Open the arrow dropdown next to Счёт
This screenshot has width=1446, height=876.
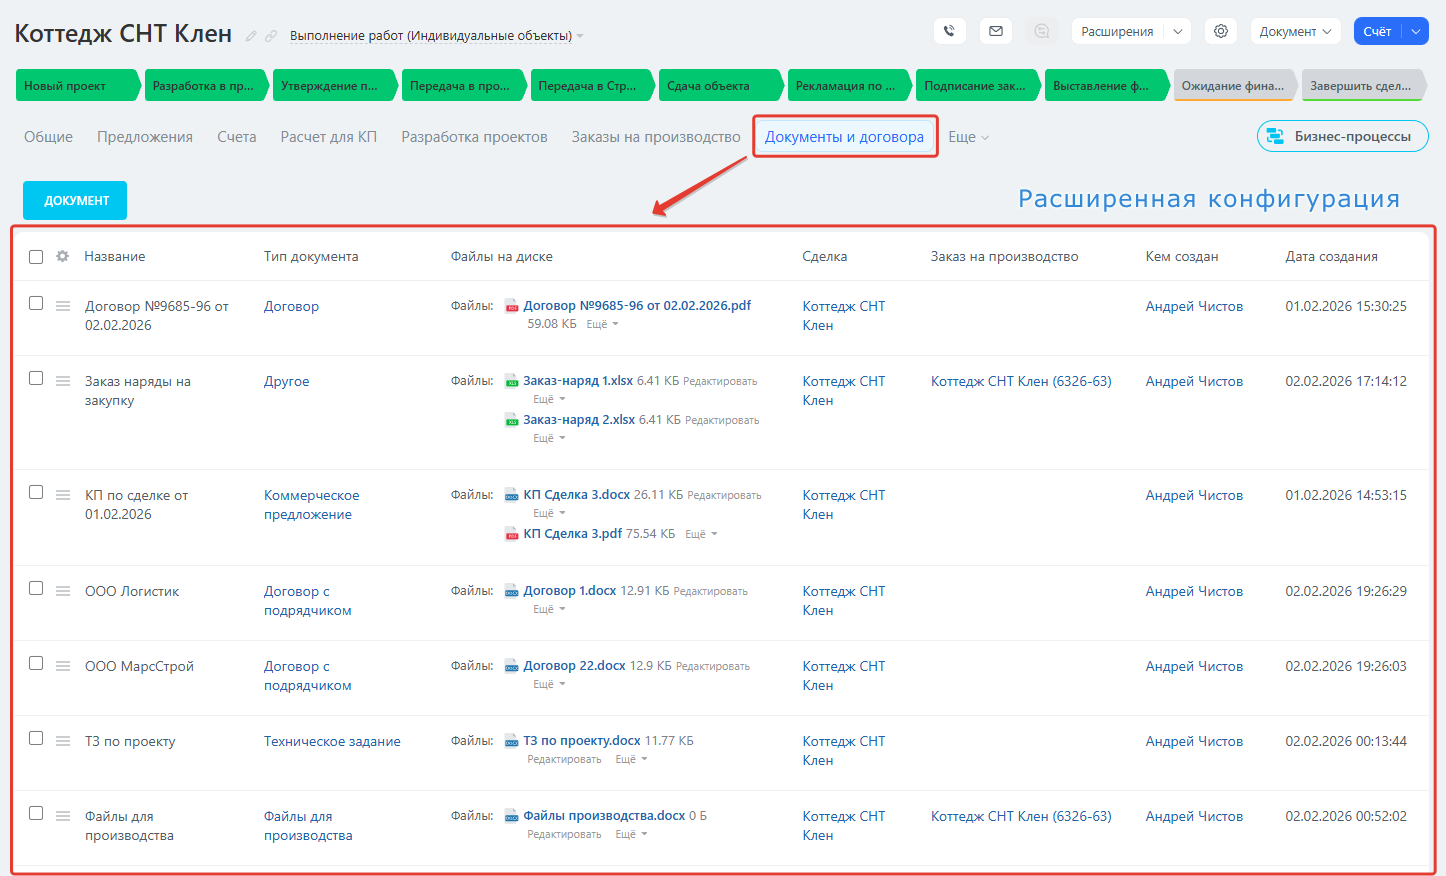(1416, 31)
